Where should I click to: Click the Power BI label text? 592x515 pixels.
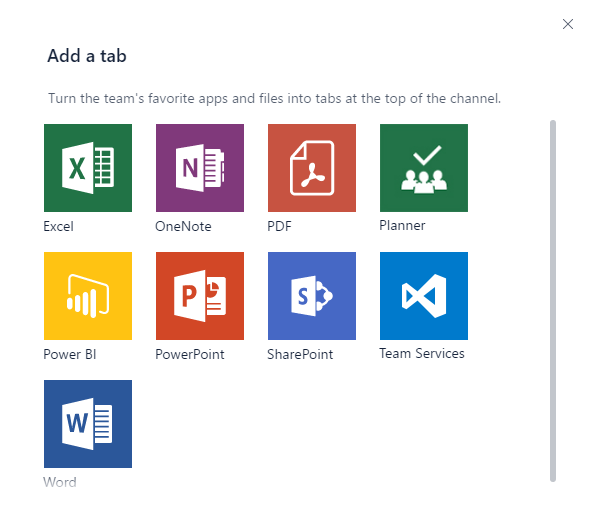click(x=70, y=354)
